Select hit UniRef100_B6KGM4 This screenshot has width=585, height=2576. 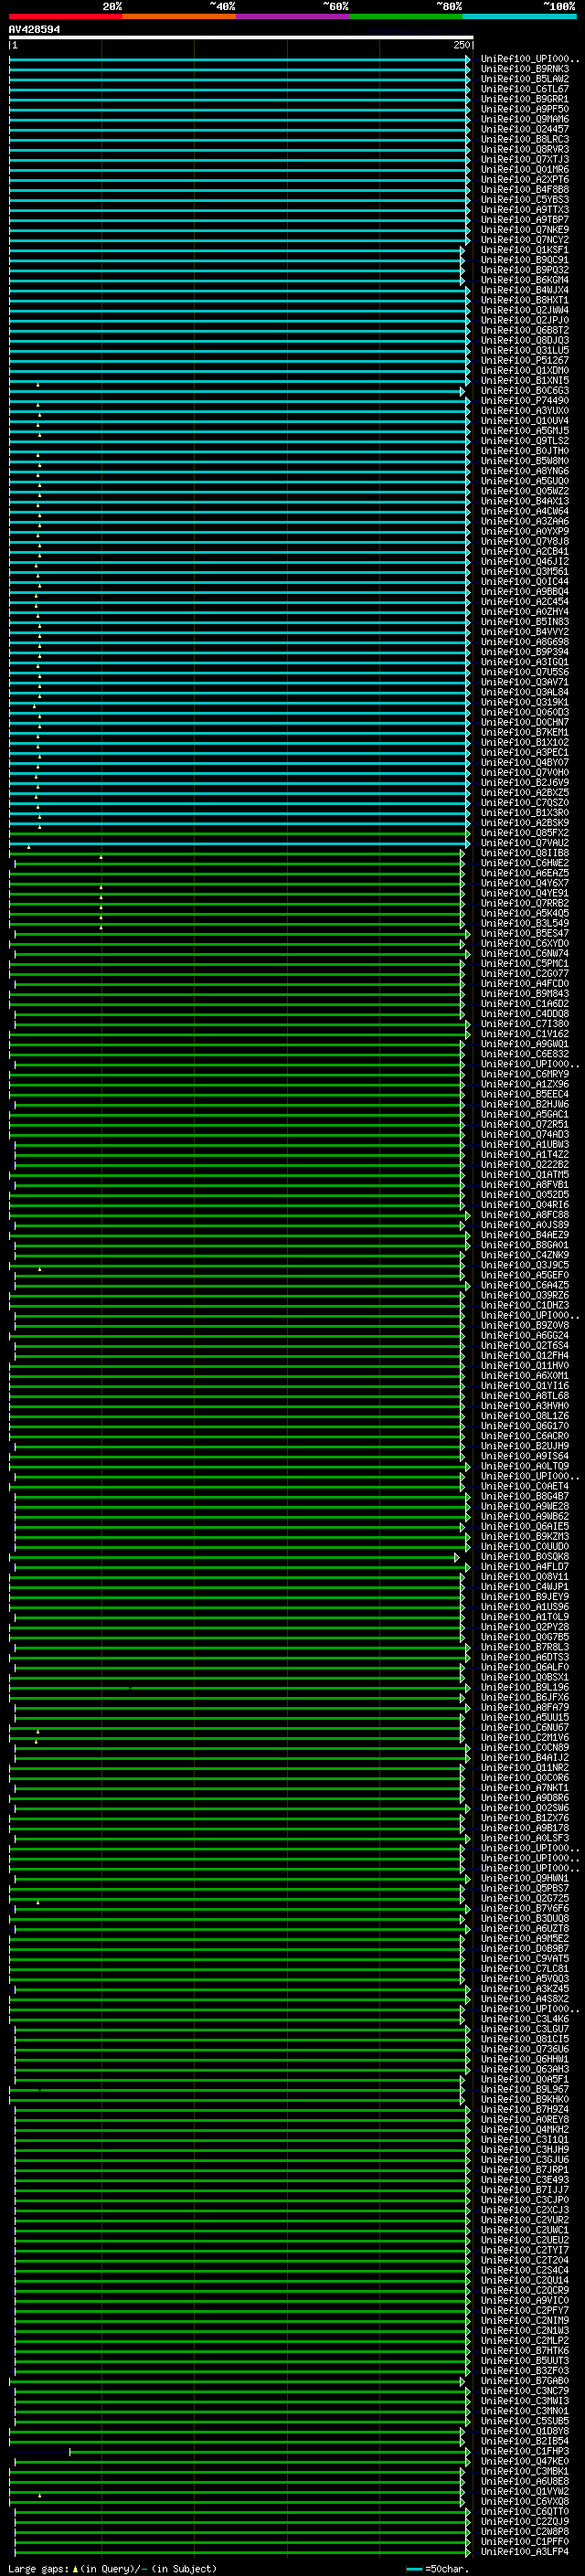(x=525, y=281)
